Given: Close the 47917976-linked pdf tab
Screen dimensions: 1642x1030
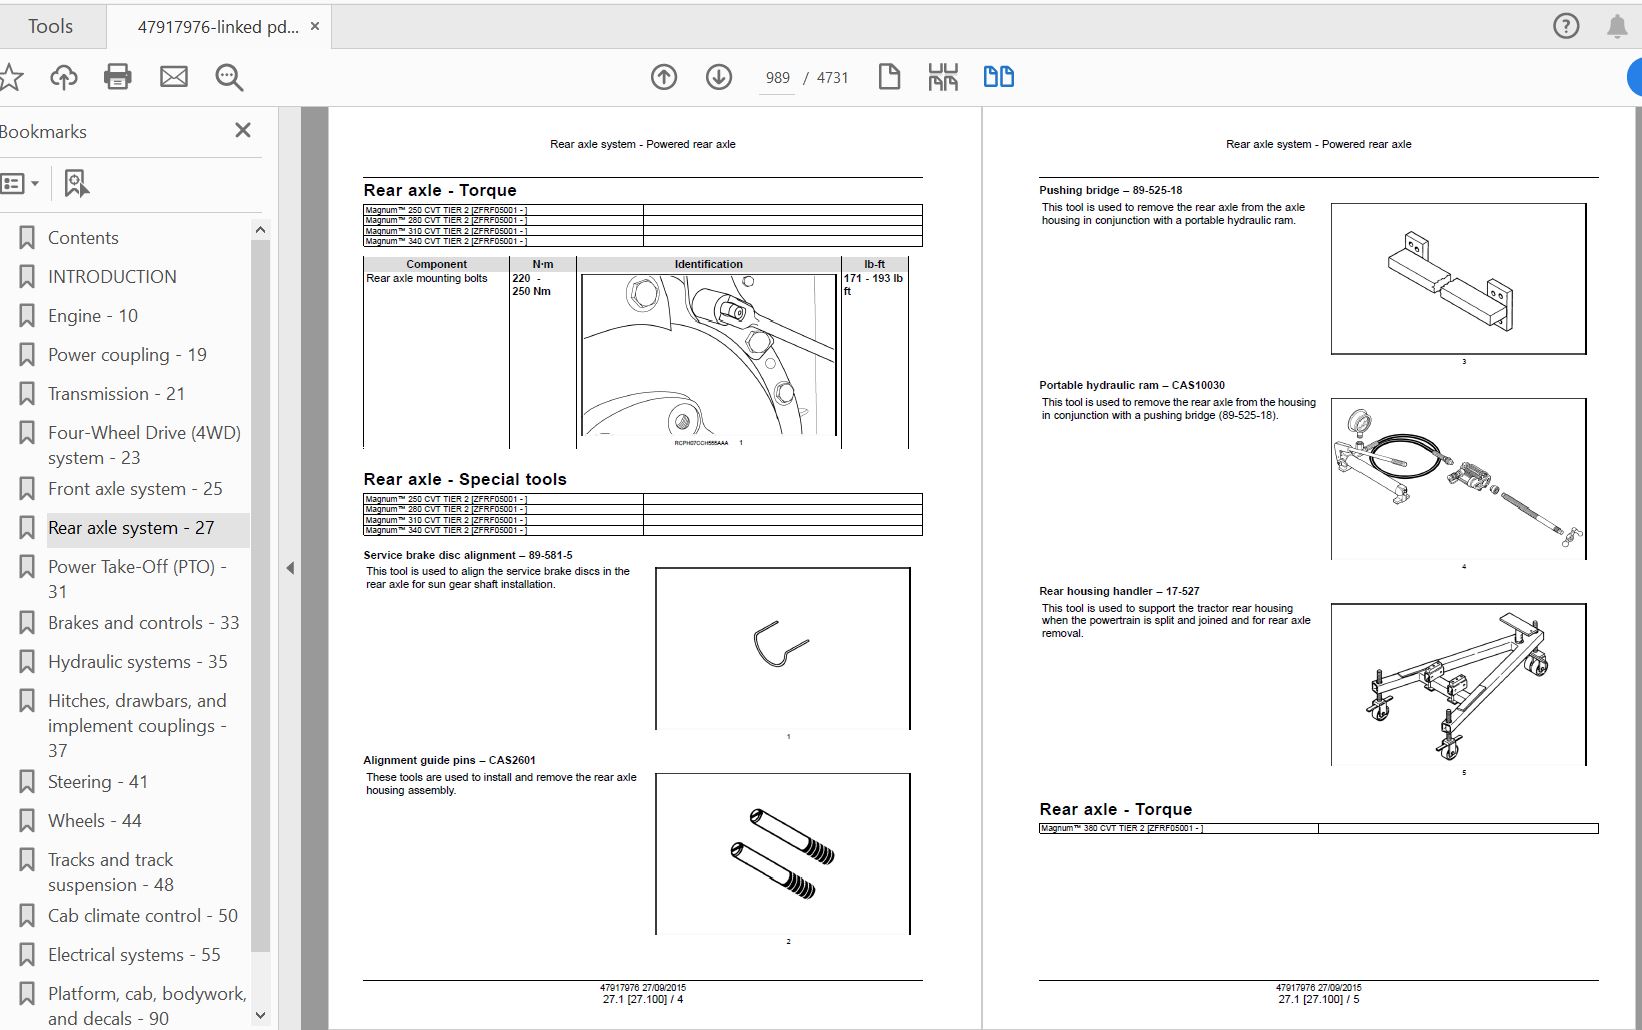Looking at the screenshot, I should (315, 26).
